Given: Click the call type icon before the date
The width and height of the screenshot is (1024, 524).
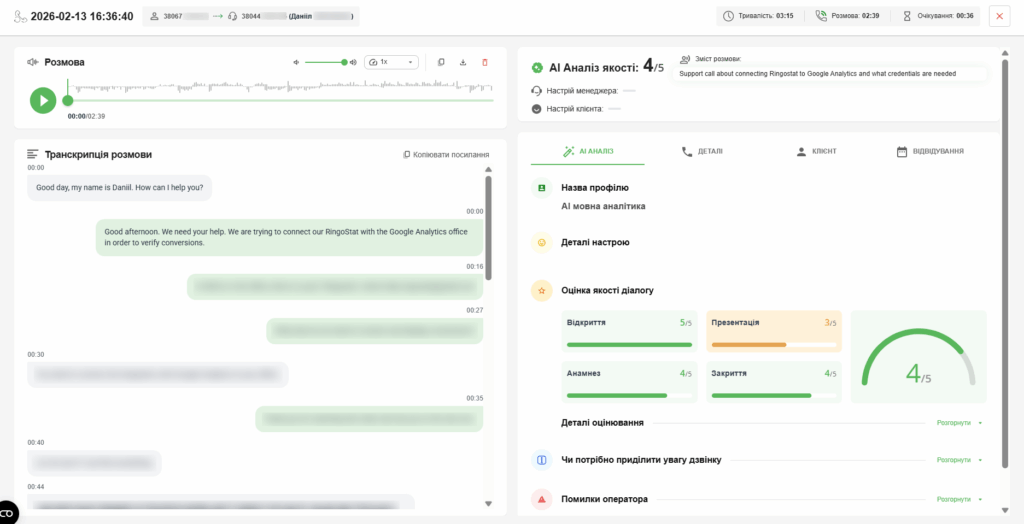Looking at the screenshot, I should pyautogui.click(x=20, y=16).
